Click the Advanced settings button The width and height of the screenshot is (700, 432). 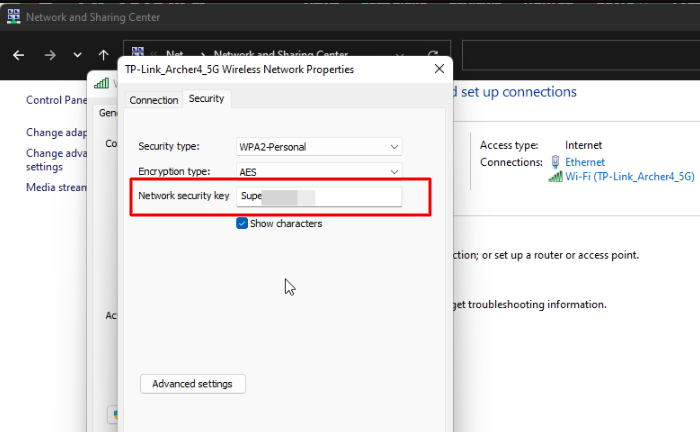192,384
